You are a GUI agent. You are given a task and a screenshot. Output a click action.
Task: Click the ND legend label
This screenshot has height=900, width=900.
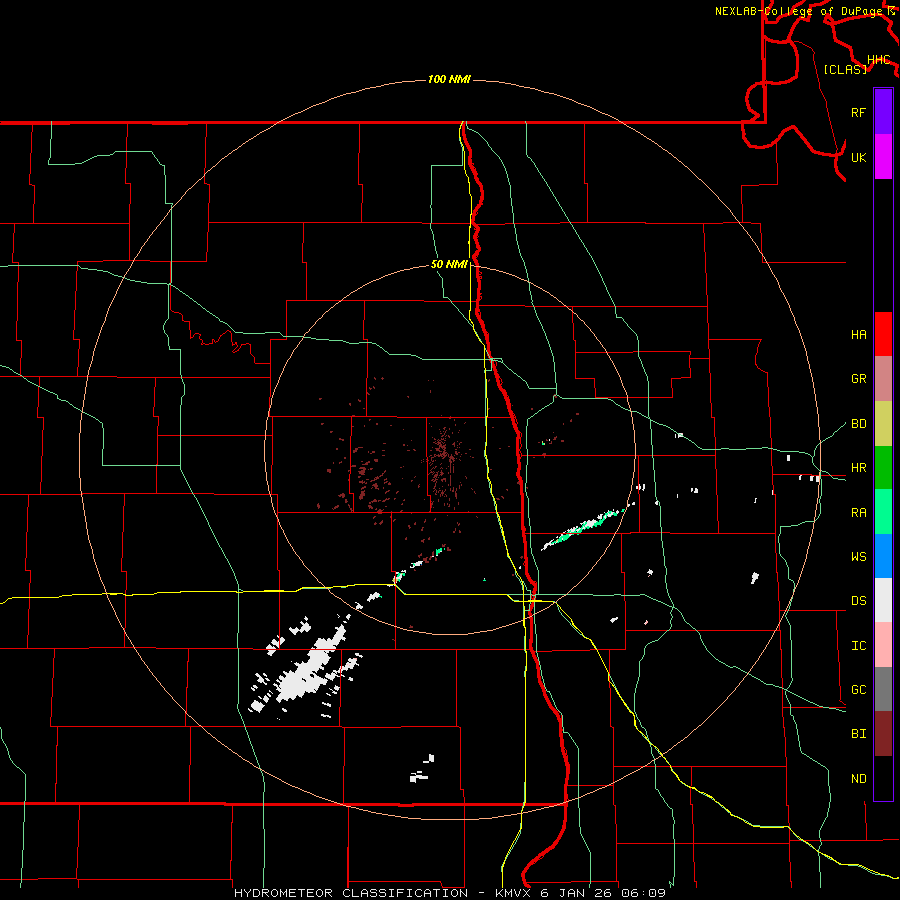click(858, 779)
